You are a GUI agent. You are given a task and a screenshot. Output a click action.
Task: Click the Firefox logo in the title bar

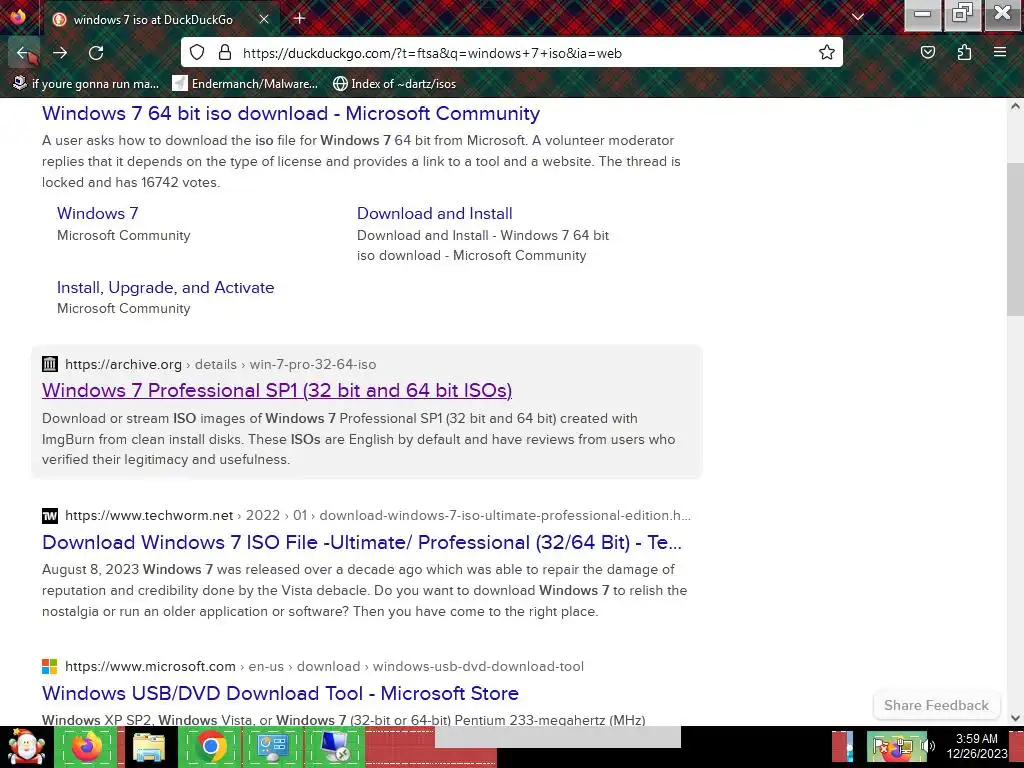pyautogui.click(x=18, y=16)
